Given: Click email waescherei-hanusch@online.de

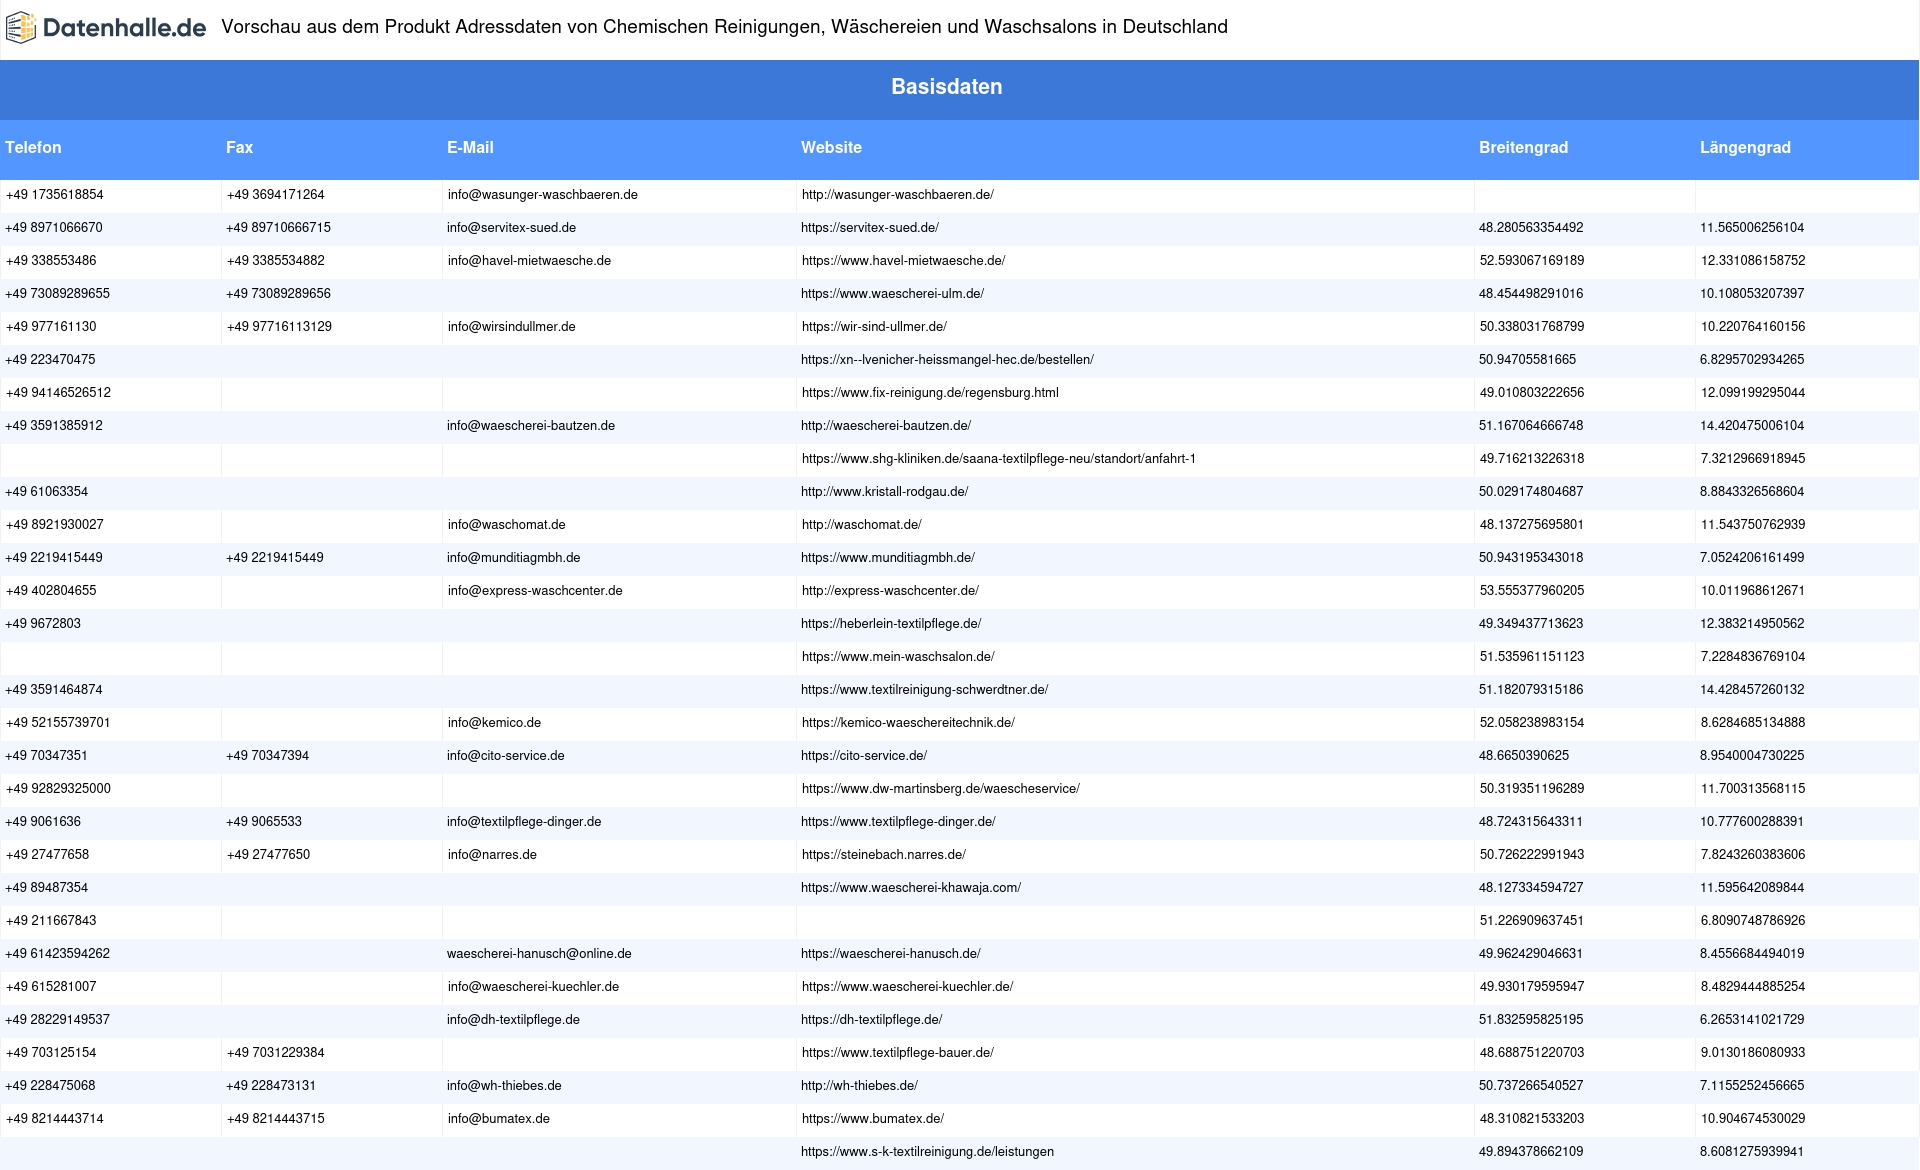Looking at the screenshot, I should coord(539,954).
